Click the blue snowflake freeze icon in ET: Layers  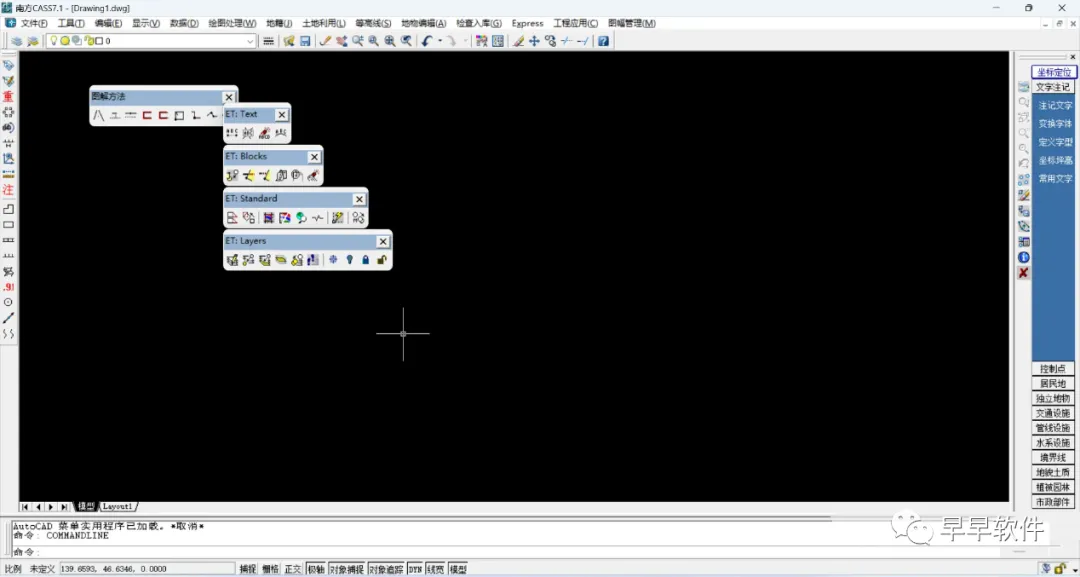point(333,260)
